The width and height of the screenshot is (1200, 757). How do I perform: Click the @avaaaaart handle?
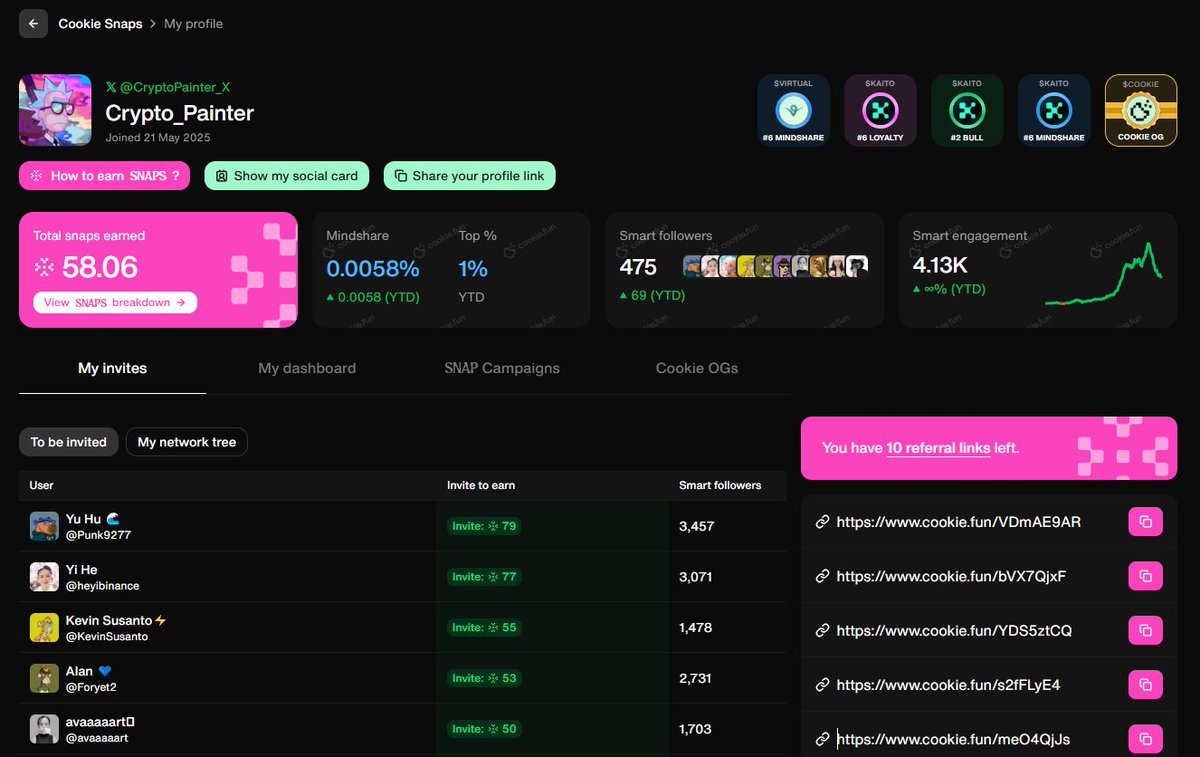(97, 738)
